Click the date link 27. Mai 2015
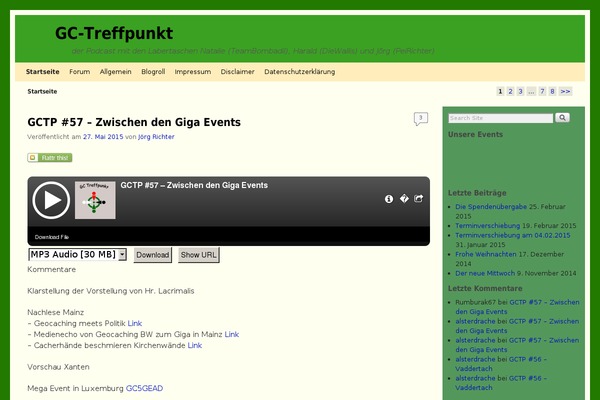This screenshot has width=600, height=400. click(103, 137)
